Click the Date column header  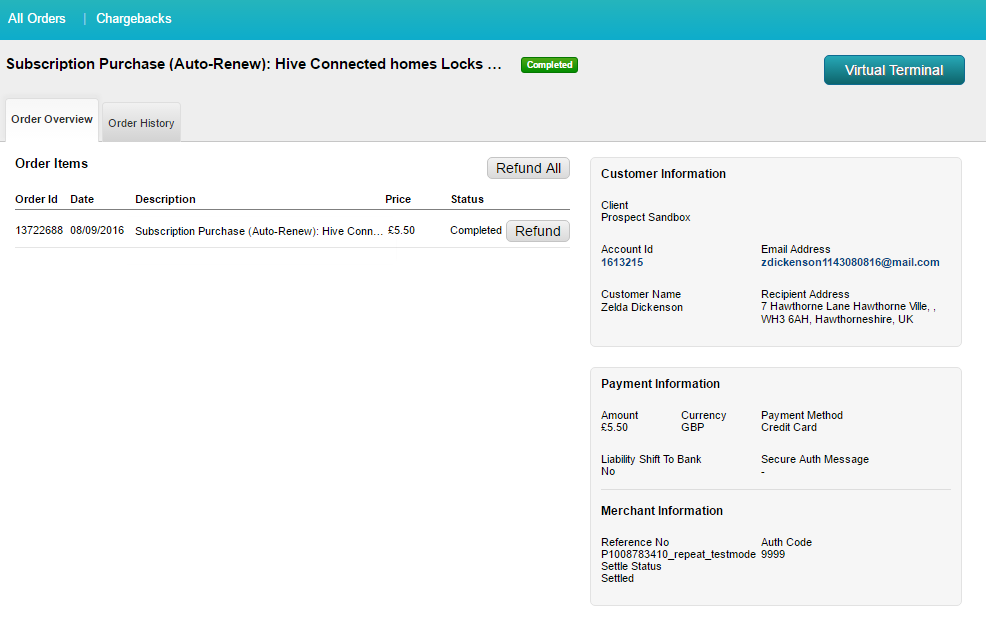[82, 199]
